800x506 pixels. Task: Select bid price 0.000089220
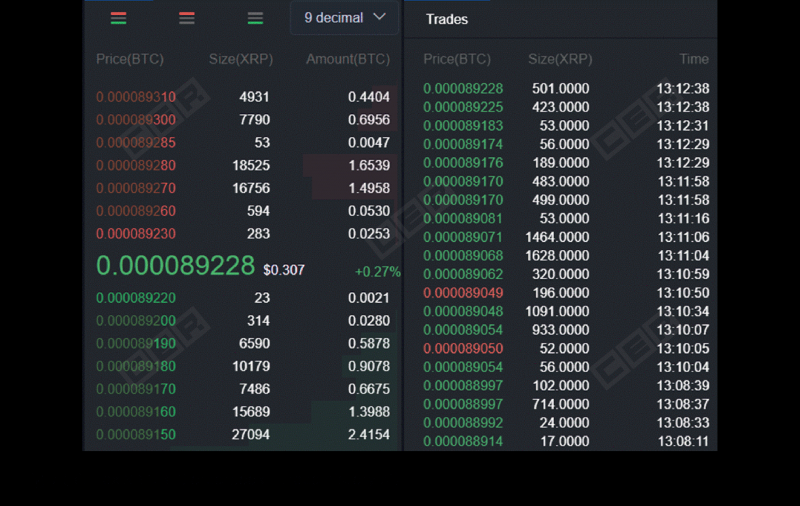coord(136,298)
